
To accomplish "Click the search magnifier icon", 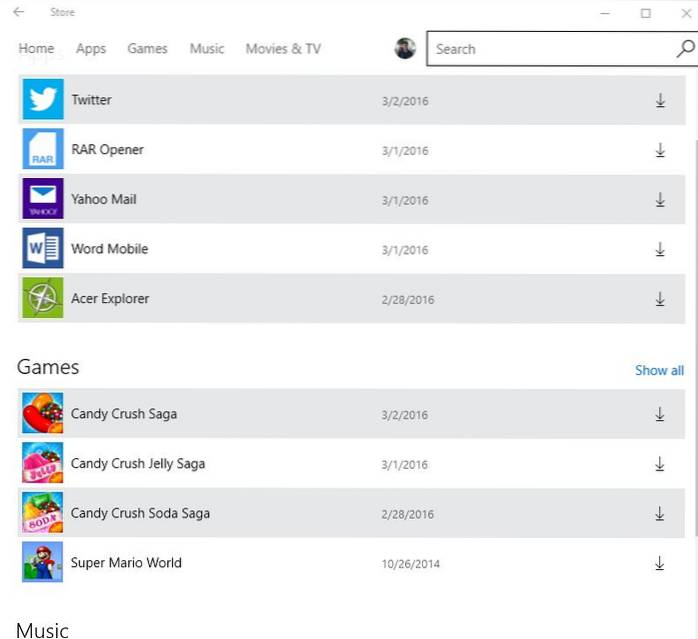I will coord(685,48).
